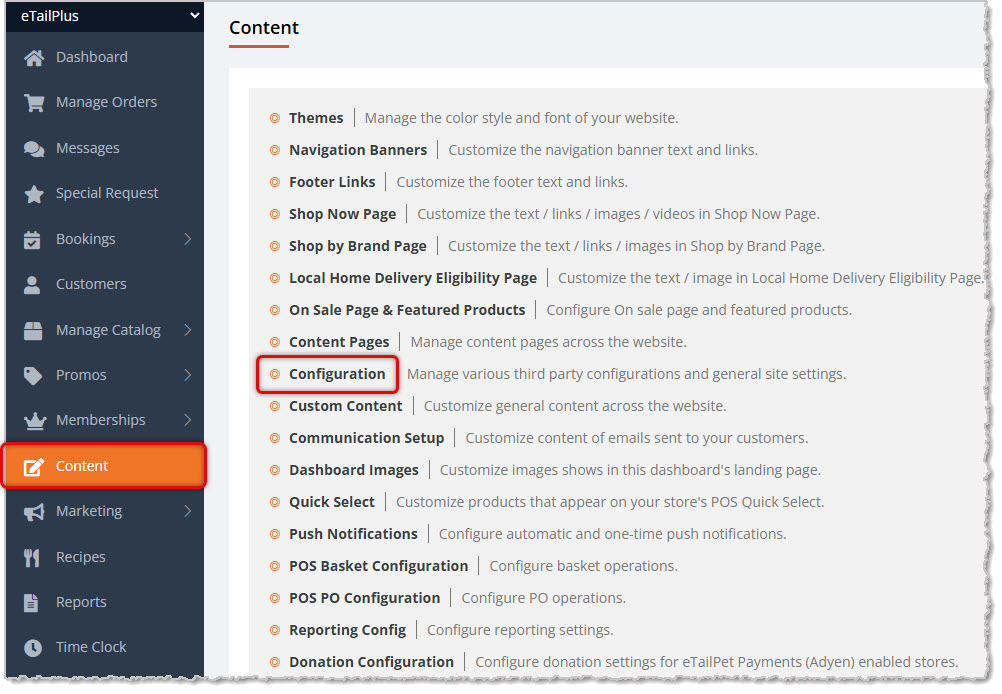Expand the Marketing submenu chevron

pyautogui.click(x=188, y=511)
